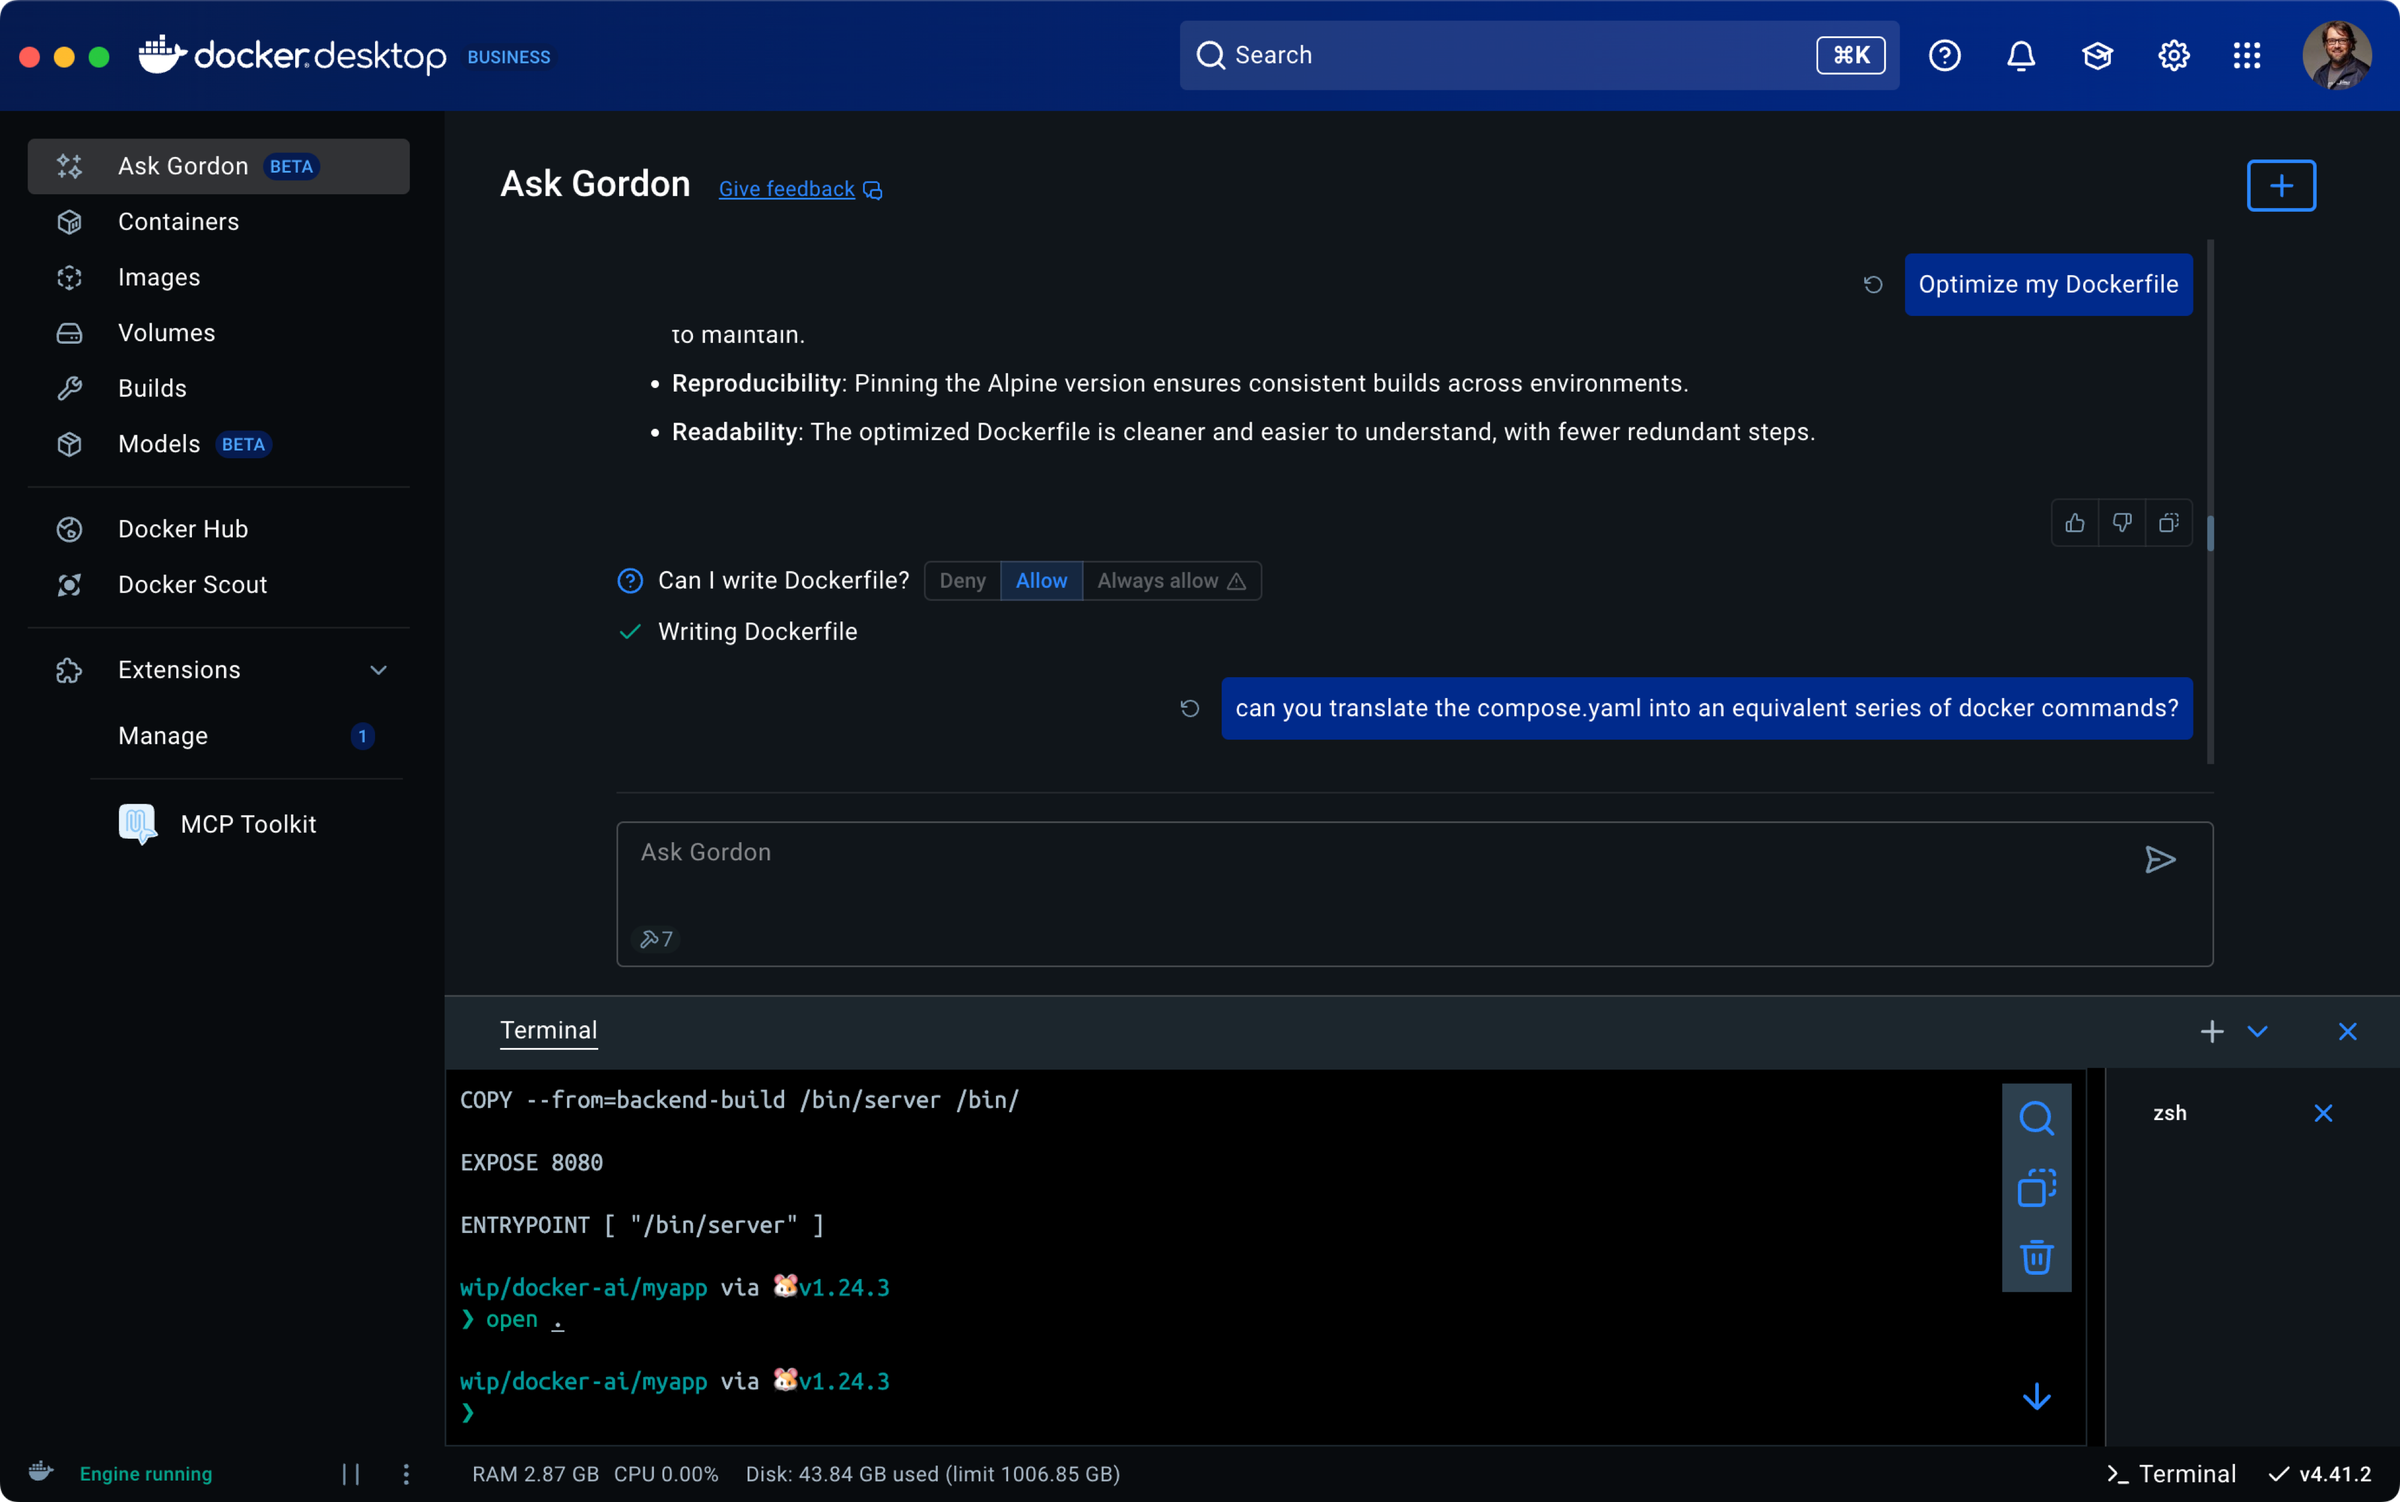The width and height of the screenshot is (2400, 1502).
Task: Open the notifications bell
Action: point(2020,55)
